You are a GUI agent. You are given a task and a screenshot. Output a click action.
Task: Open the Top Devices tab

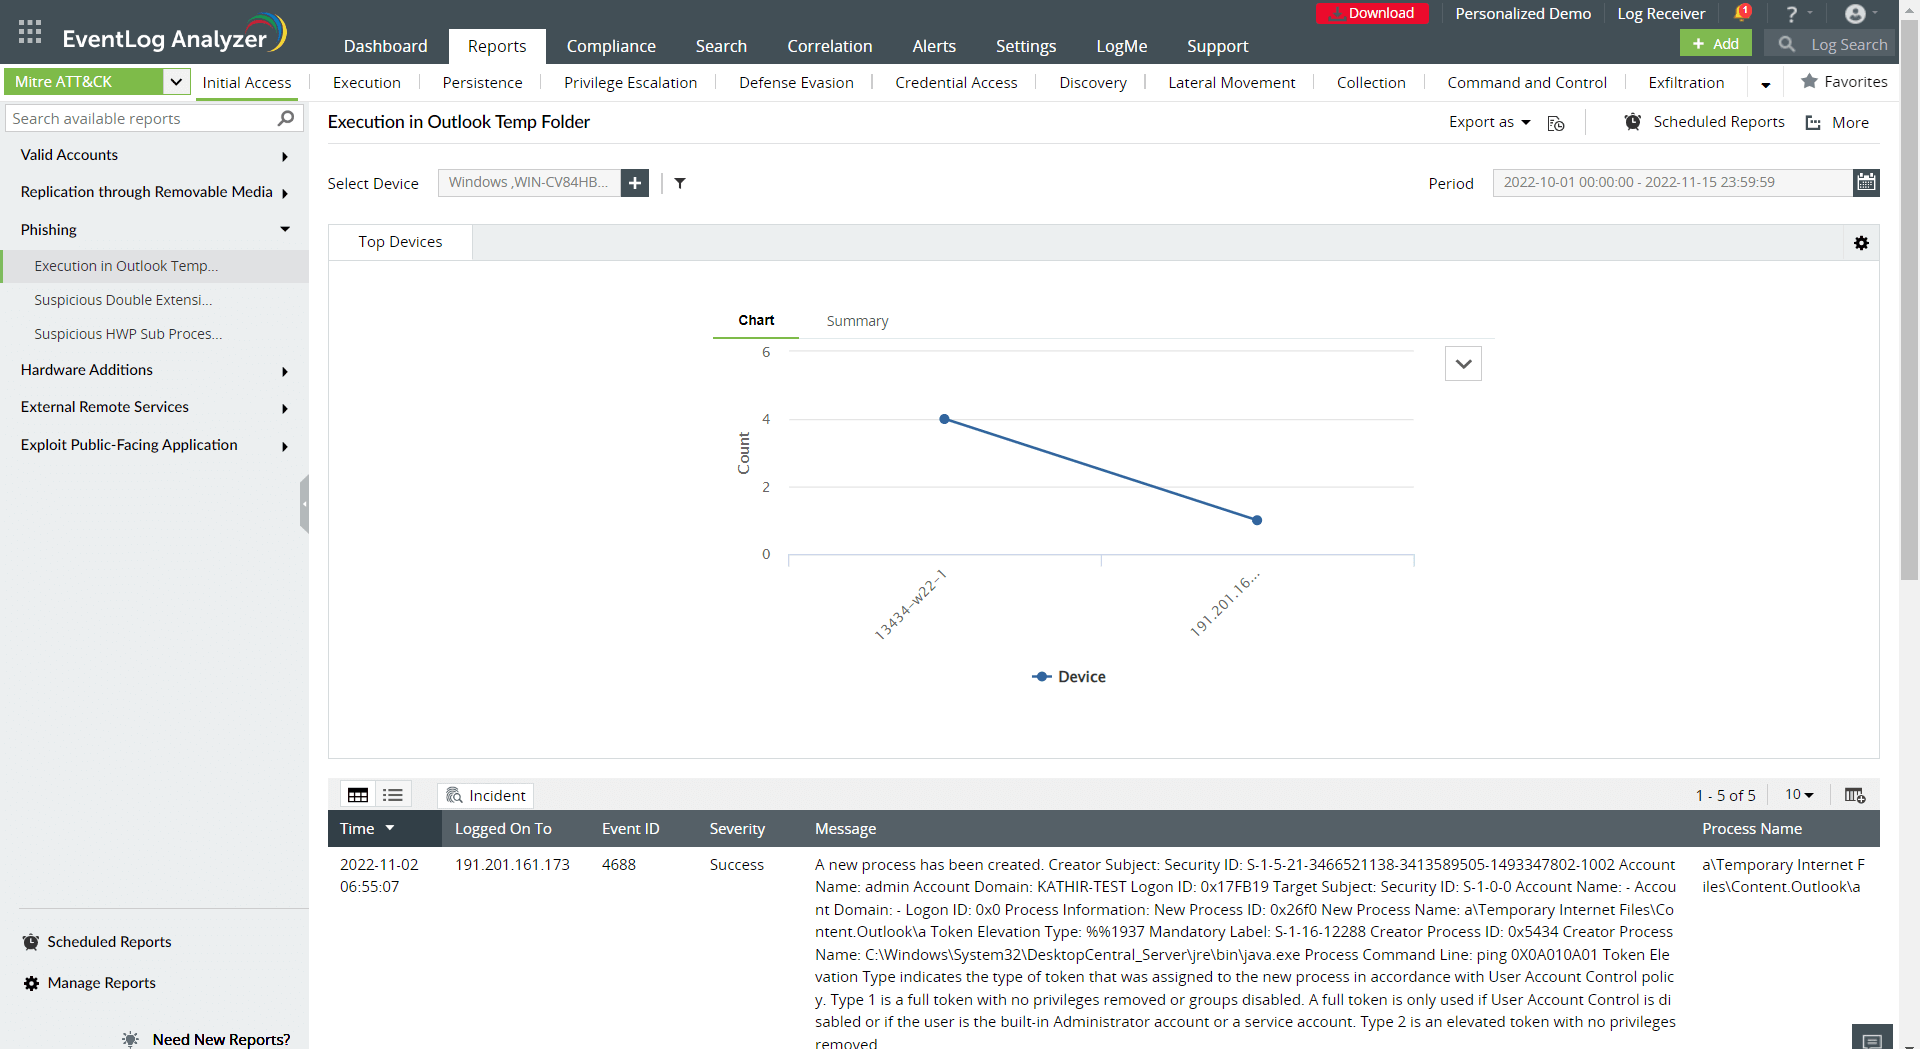400,242
